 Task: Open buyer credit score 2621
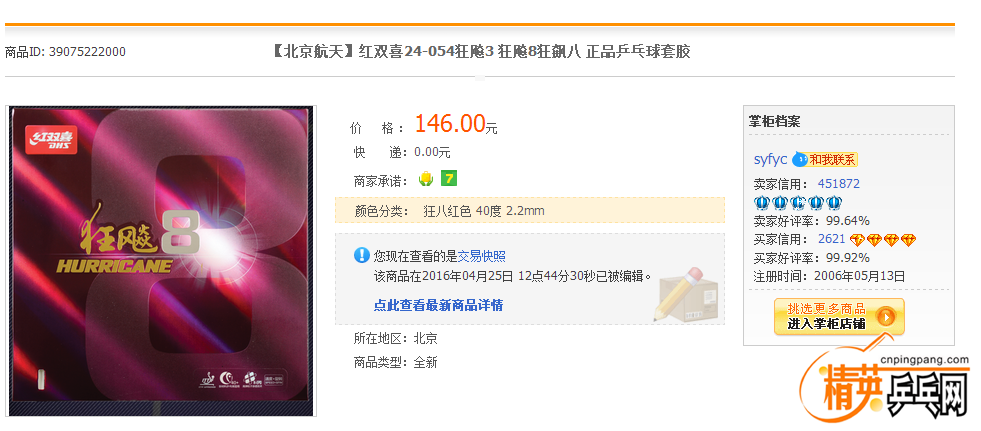click(x=831, y=239)
